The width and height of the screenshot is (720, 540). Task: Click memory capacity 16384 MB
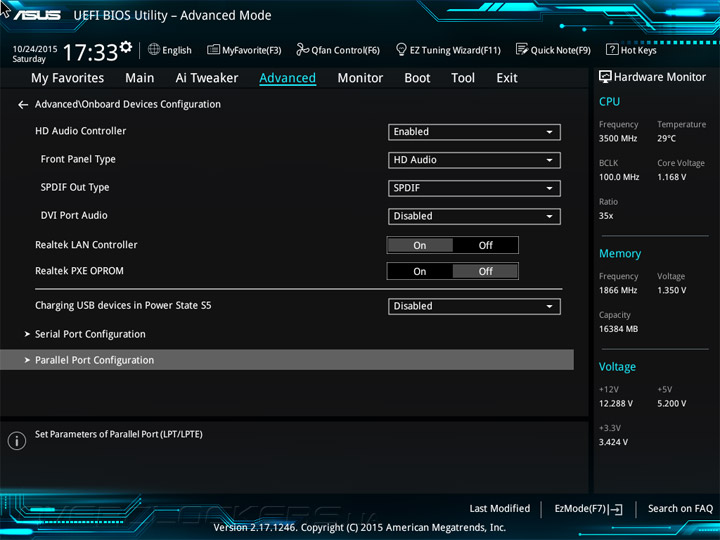(619, 329)
